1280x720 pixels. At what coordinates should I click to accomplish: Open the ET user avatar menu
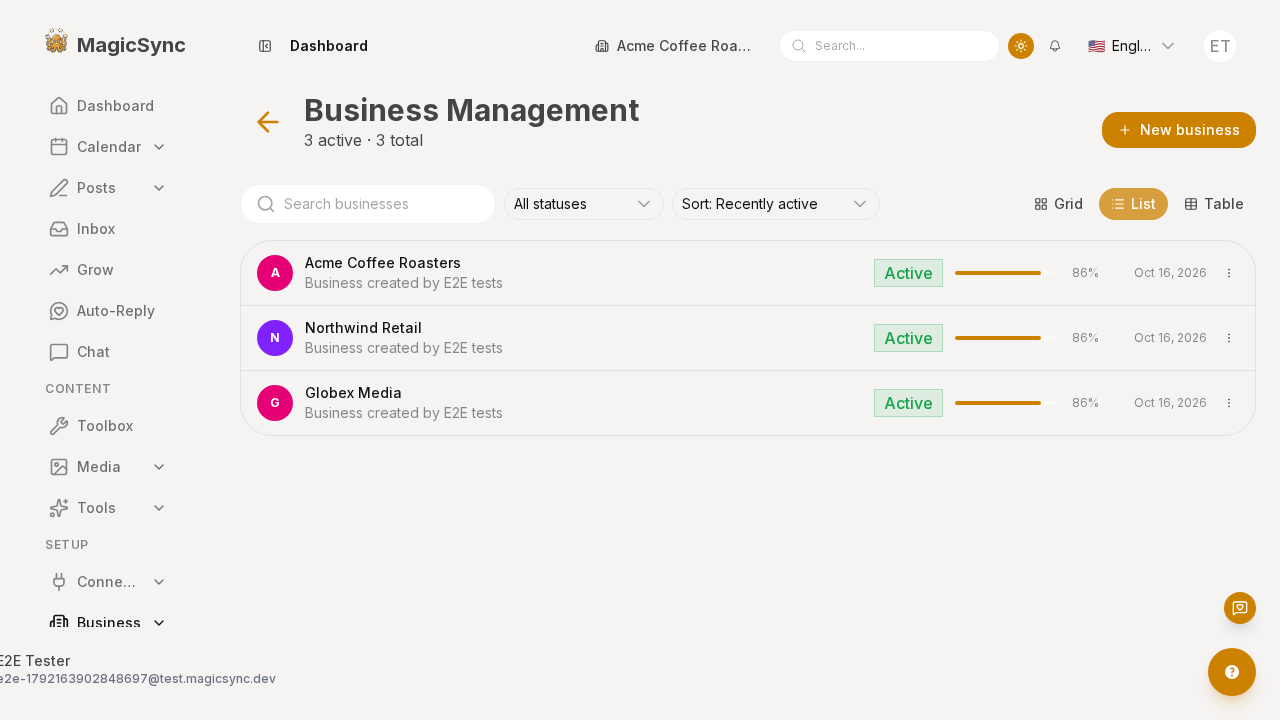[x=1220, y=46]
